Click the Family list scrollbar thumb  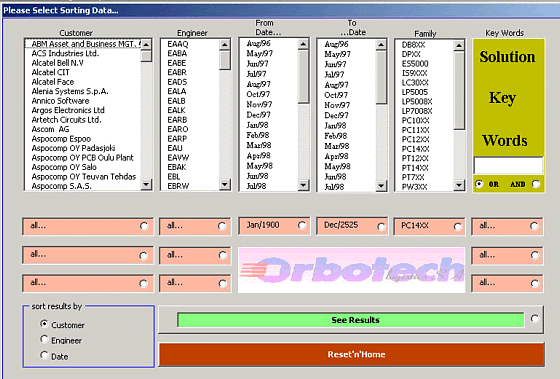click(459, 90)
